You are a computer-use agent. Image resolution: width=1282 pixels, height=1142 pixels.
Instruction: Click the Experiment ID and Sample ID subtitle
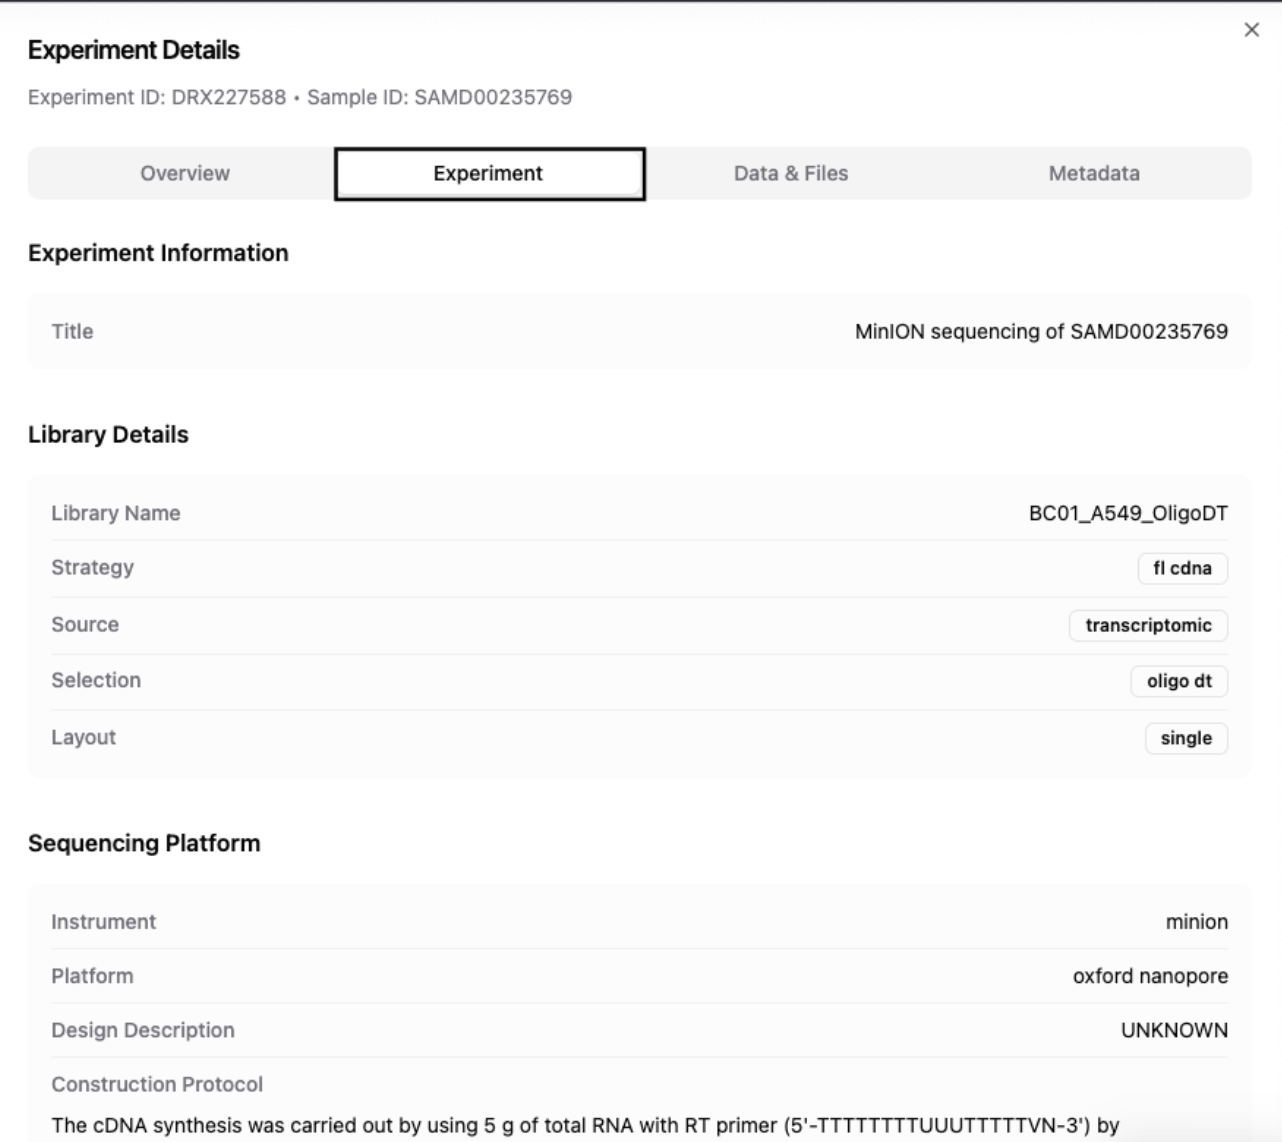click(300, 97)
